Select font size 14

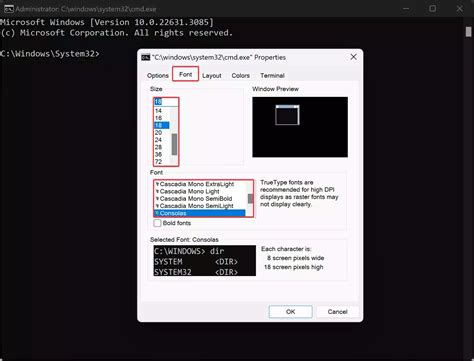click(162, 111)
